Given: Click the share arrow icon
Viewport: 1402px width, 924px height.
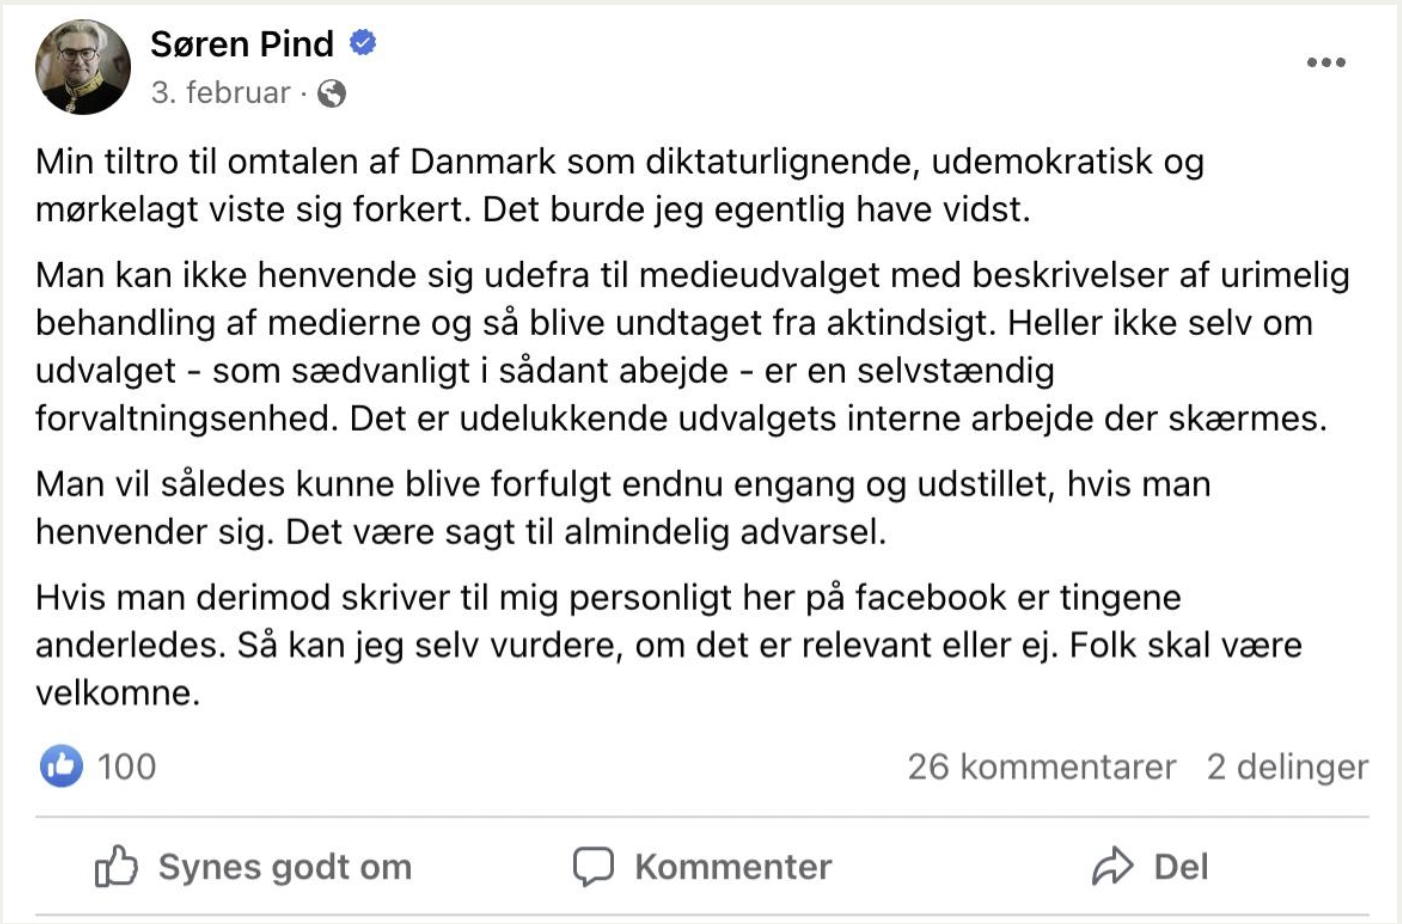Looking at the screenshot, I should (x=1112, y=867).
